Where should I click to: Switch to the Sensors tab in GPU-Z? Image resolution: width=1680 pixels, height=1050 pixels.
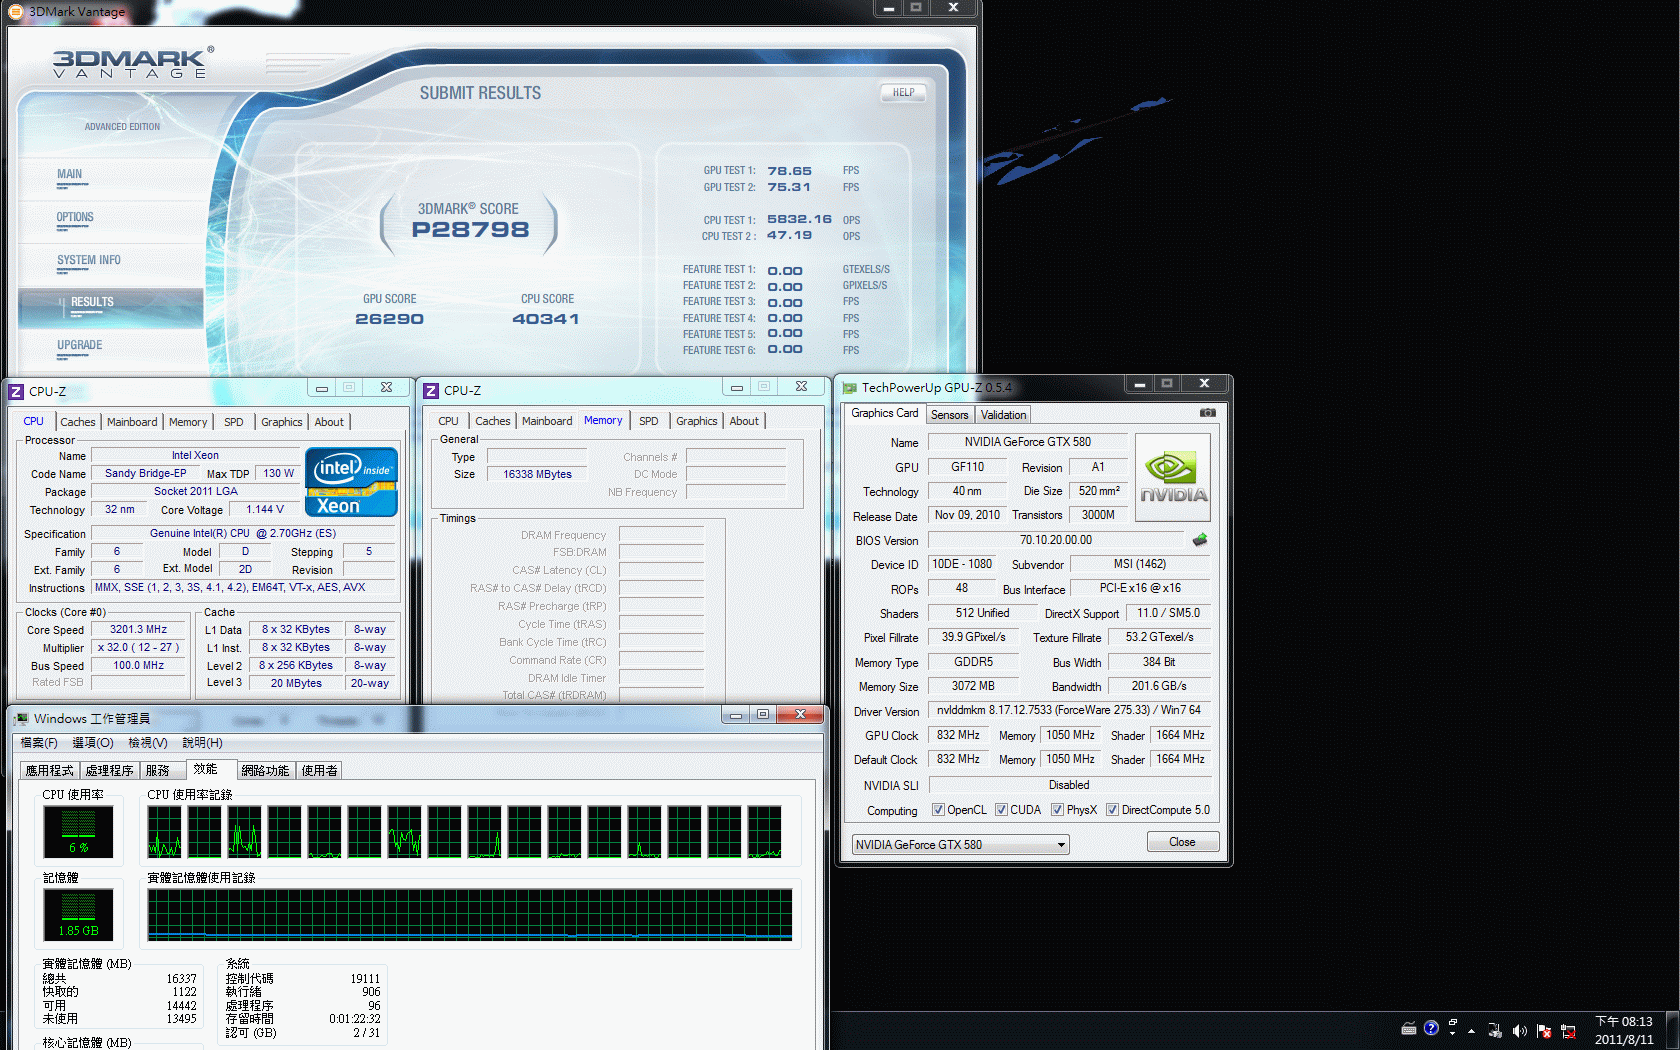(x=949, y=415)
